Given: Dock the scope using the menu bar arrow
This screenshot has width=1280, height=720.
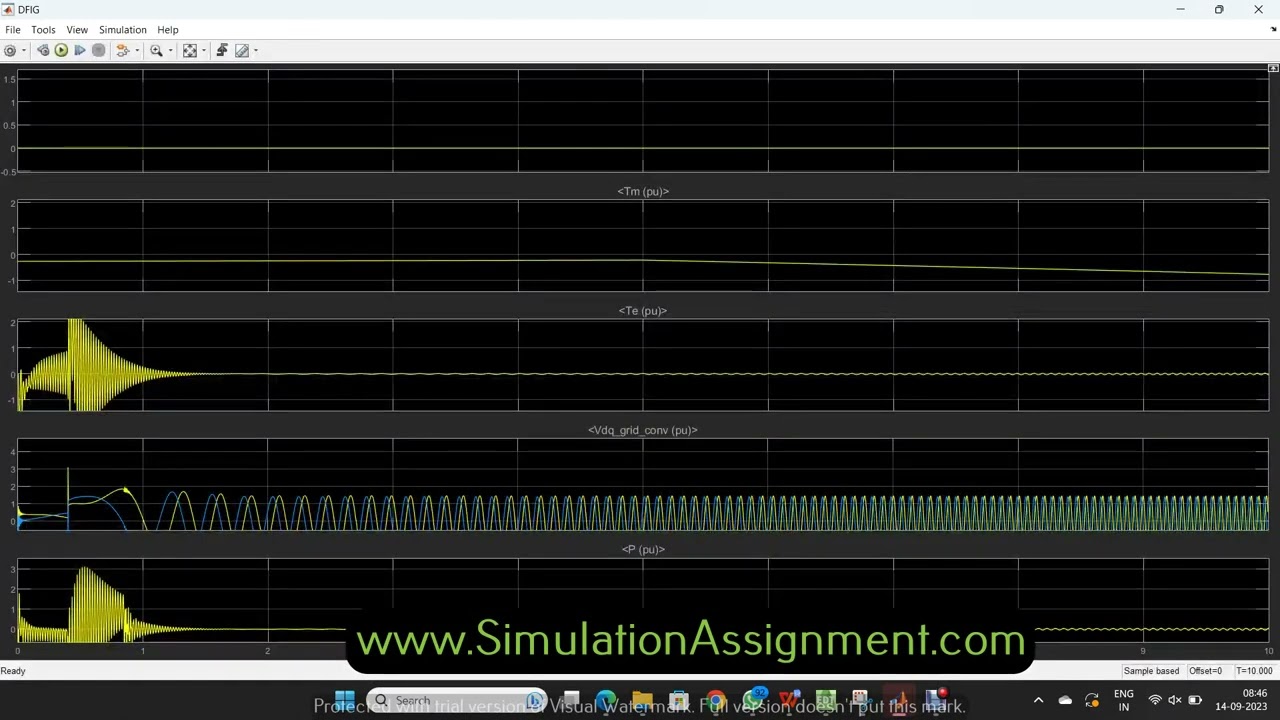Looking at the screenshot, I should [x=1273, y=30].
